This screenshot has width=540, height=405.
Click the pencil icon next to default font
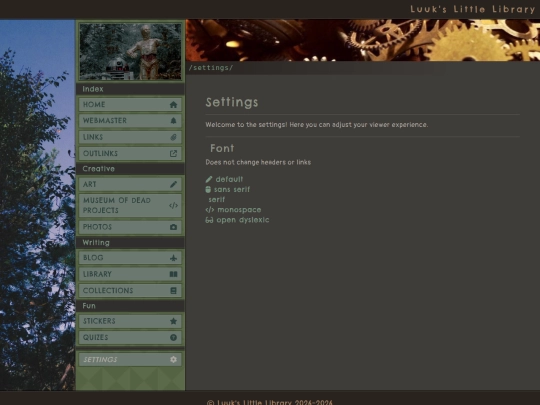click(x=209, y=179)
